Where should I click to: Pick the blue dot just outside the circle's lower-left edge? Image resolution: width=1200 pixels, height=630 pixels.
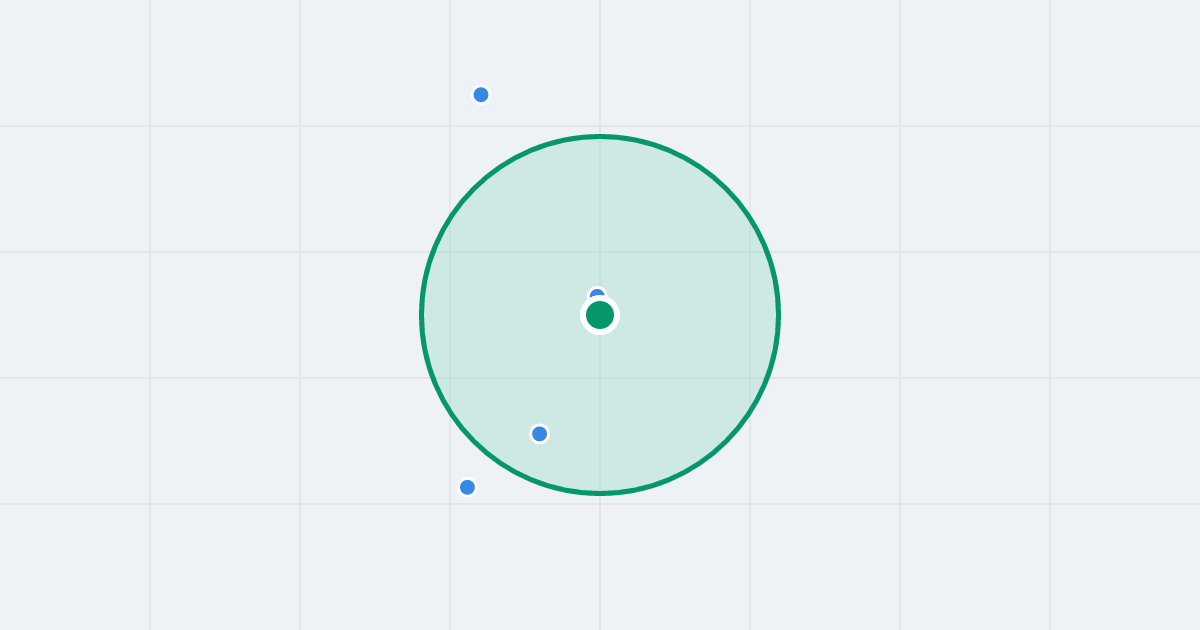[467, 487]
